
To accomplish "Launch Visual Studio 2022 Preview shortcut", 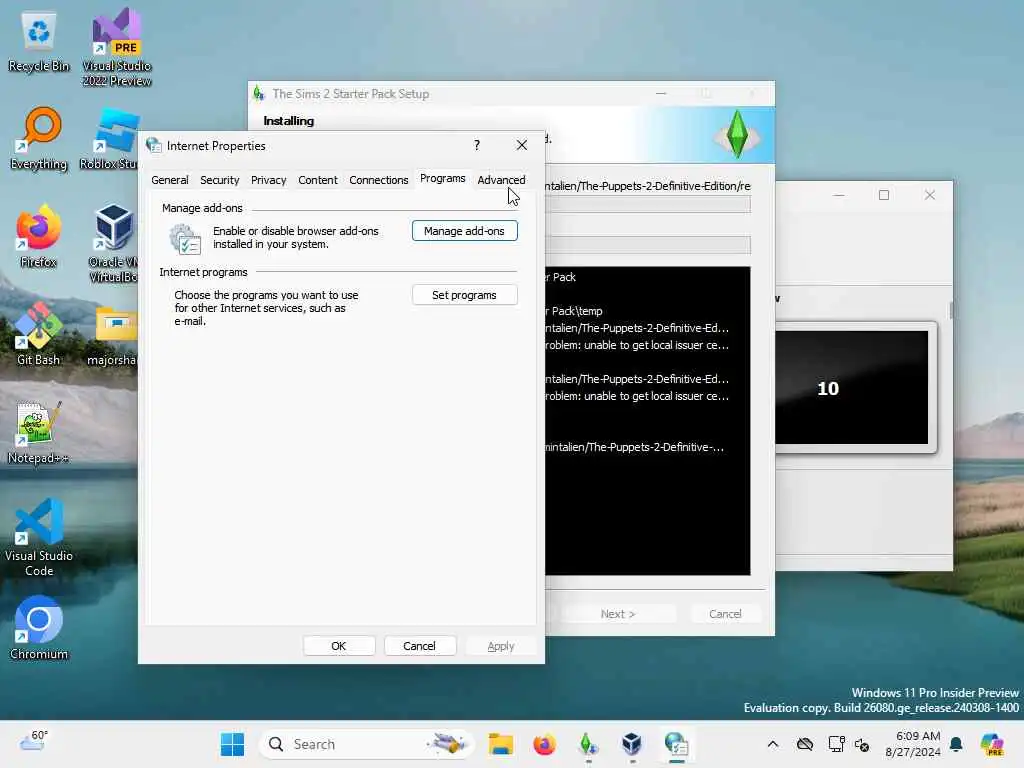I will pyautogui.click(x=117, y=47).
